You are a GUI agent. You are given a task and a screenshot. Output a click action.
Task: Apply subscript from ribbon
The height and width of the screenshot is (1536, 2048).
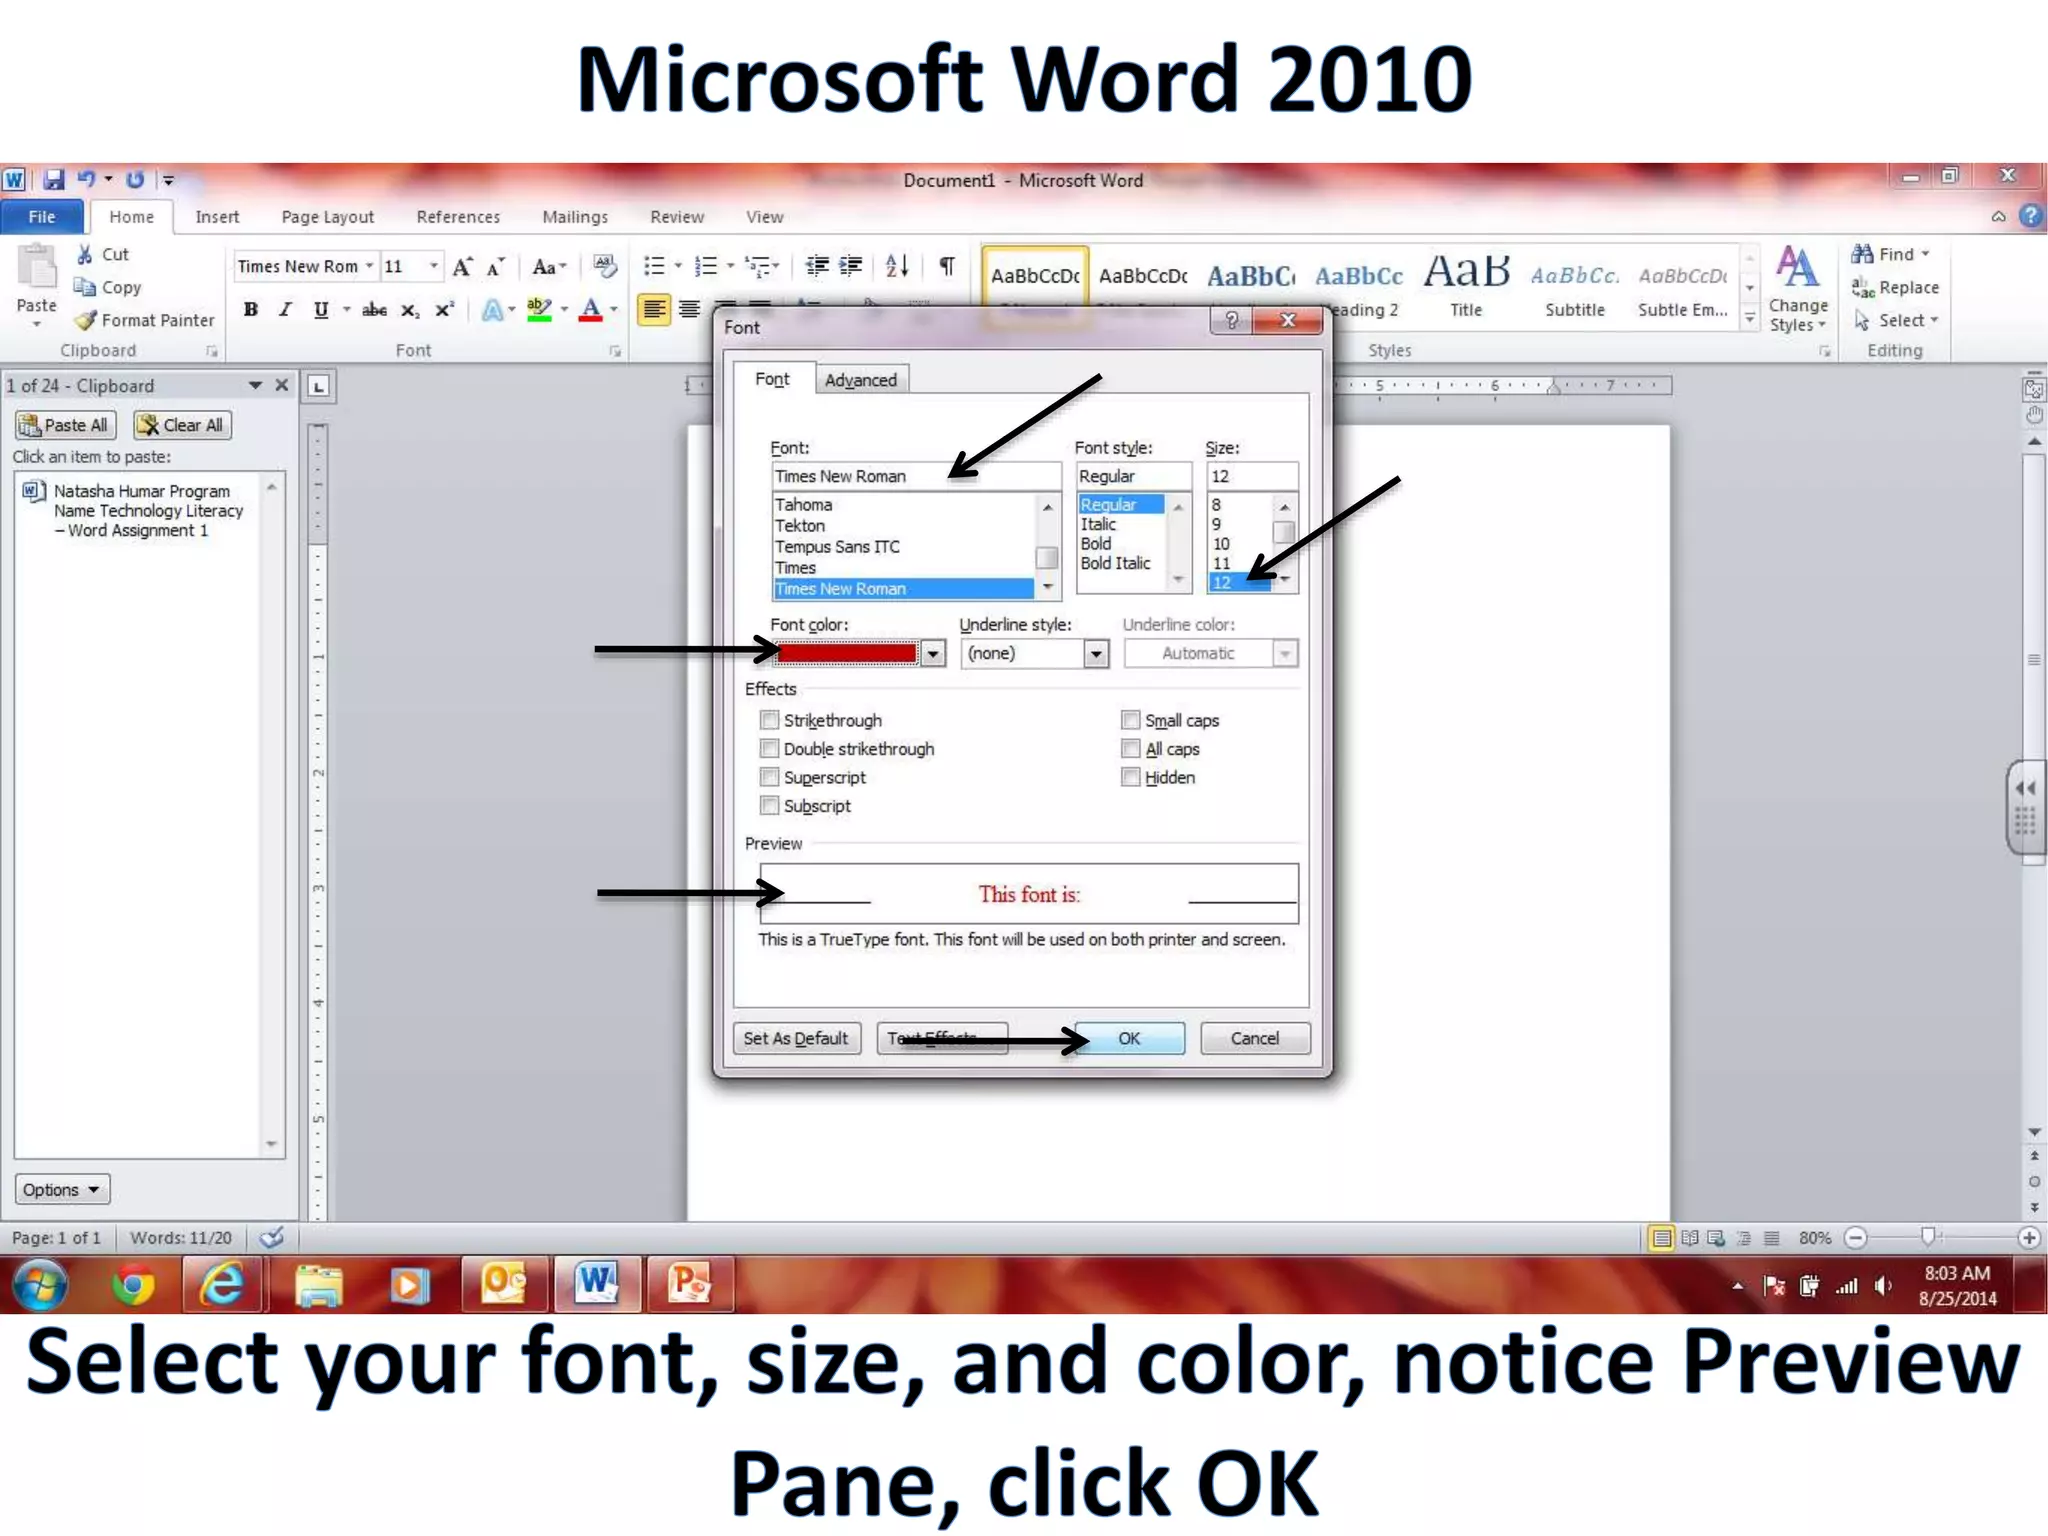410,310
